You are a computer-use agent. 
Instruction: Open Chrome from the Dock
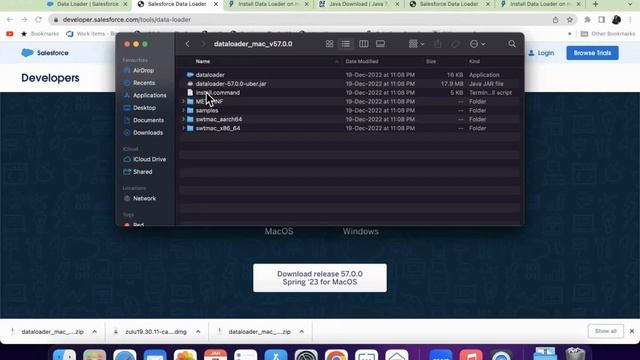336,356
